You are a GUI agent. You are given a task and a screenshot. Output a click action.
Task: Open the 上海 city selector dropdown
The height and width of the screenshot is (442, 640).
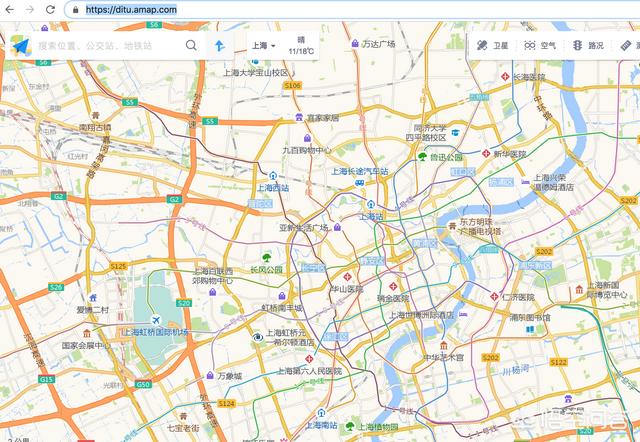(x=262, y=46)
